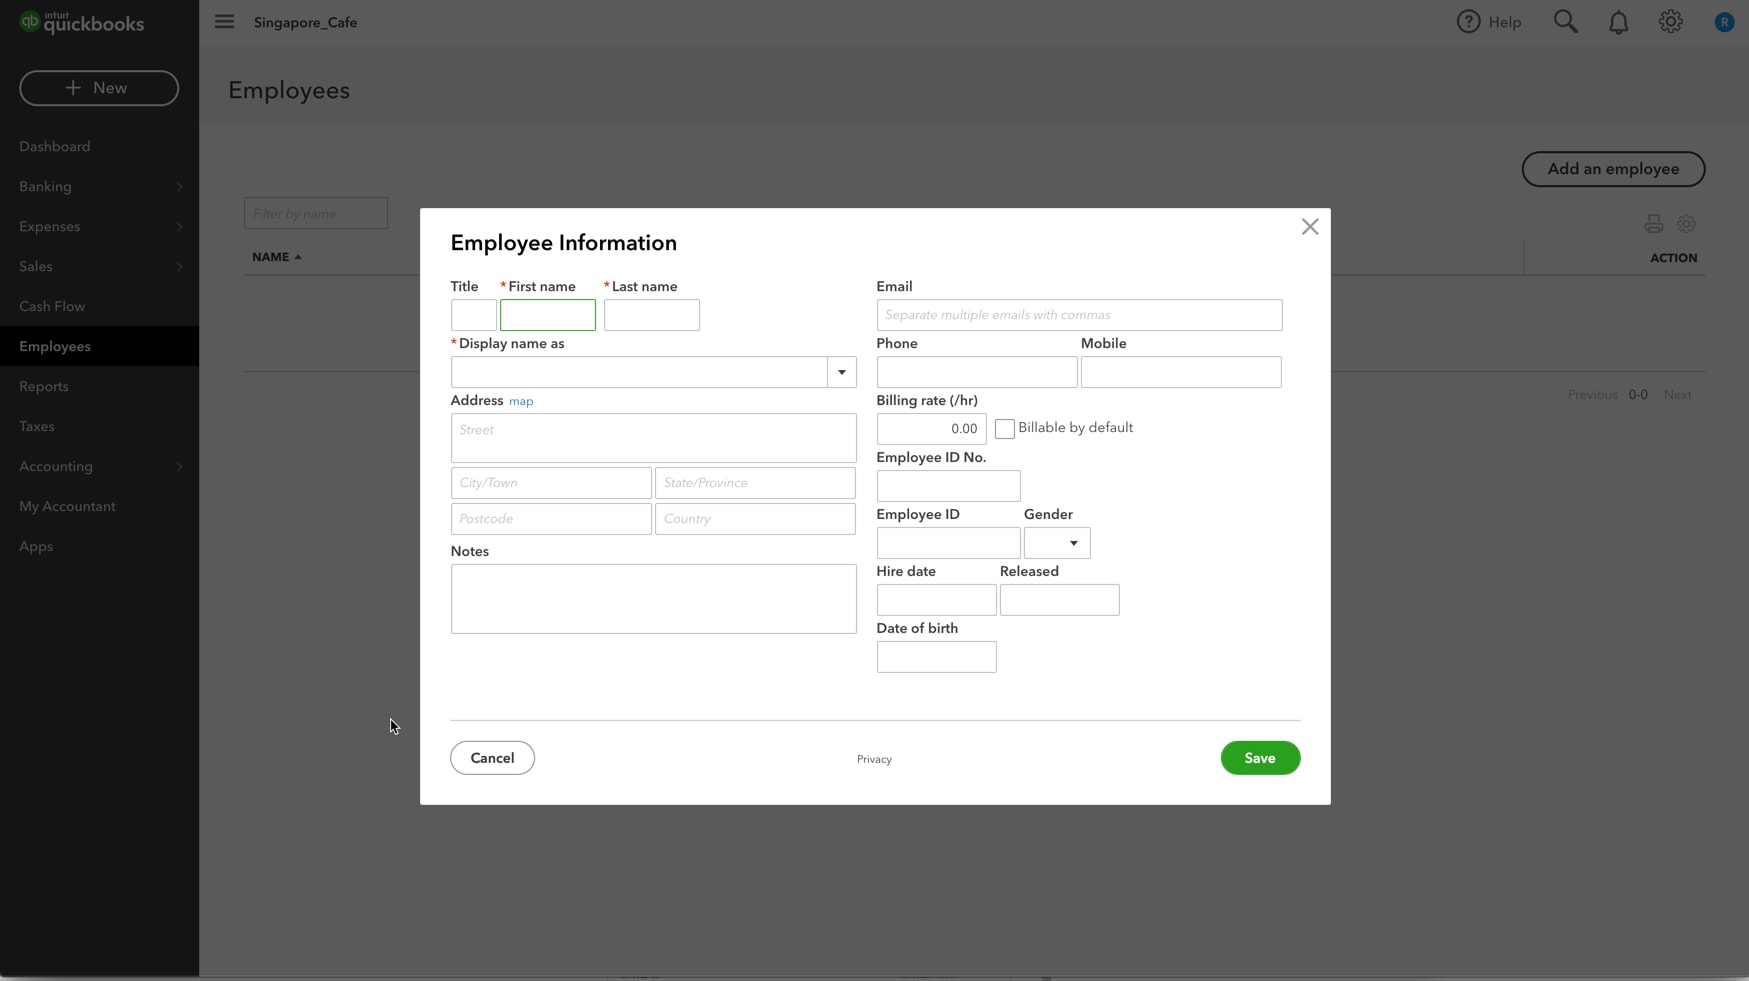This screenshot has width=1749, height=981.
Task: Click Privacy at the bottom of the dialog
Action: 873,759
